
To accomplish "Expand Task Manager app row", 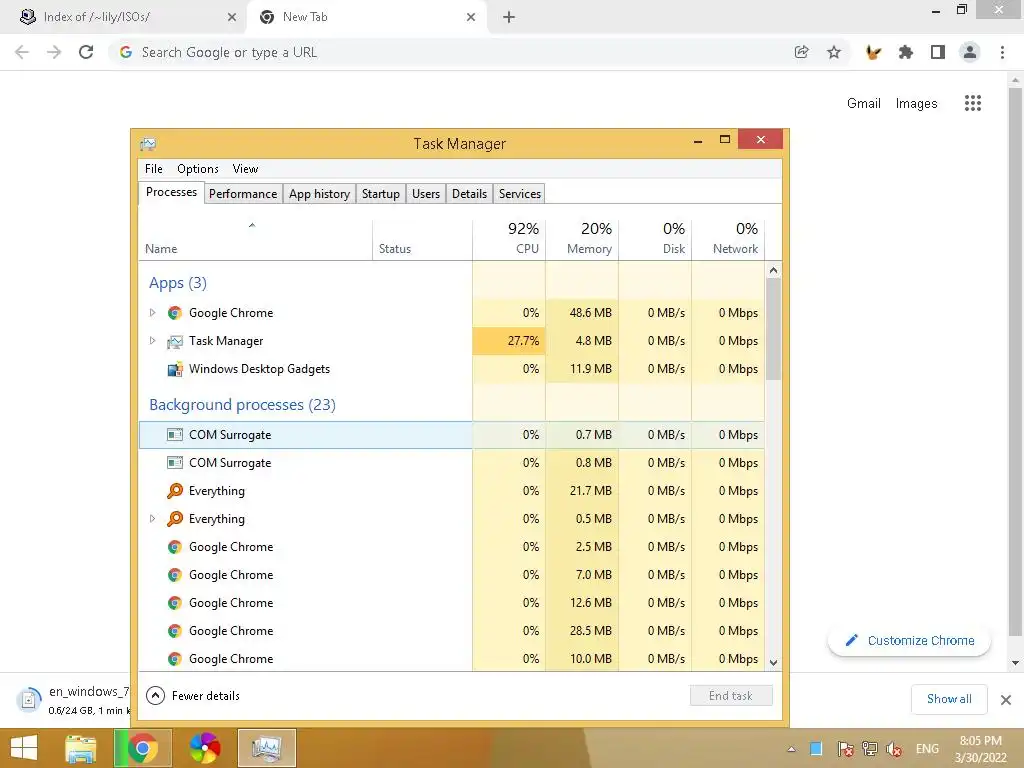I will pyautogui.click(x=152, y=341).
